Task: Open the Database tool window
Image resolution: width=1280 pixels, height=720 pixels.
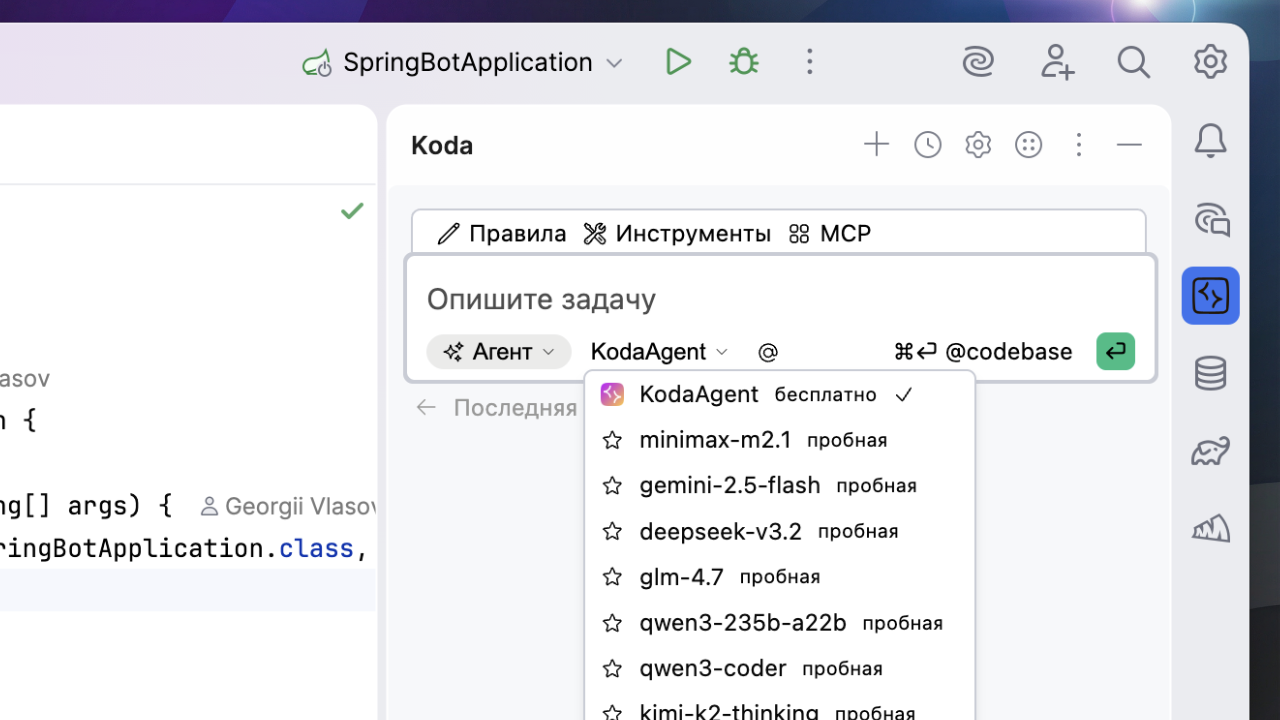Action: 1210,372
